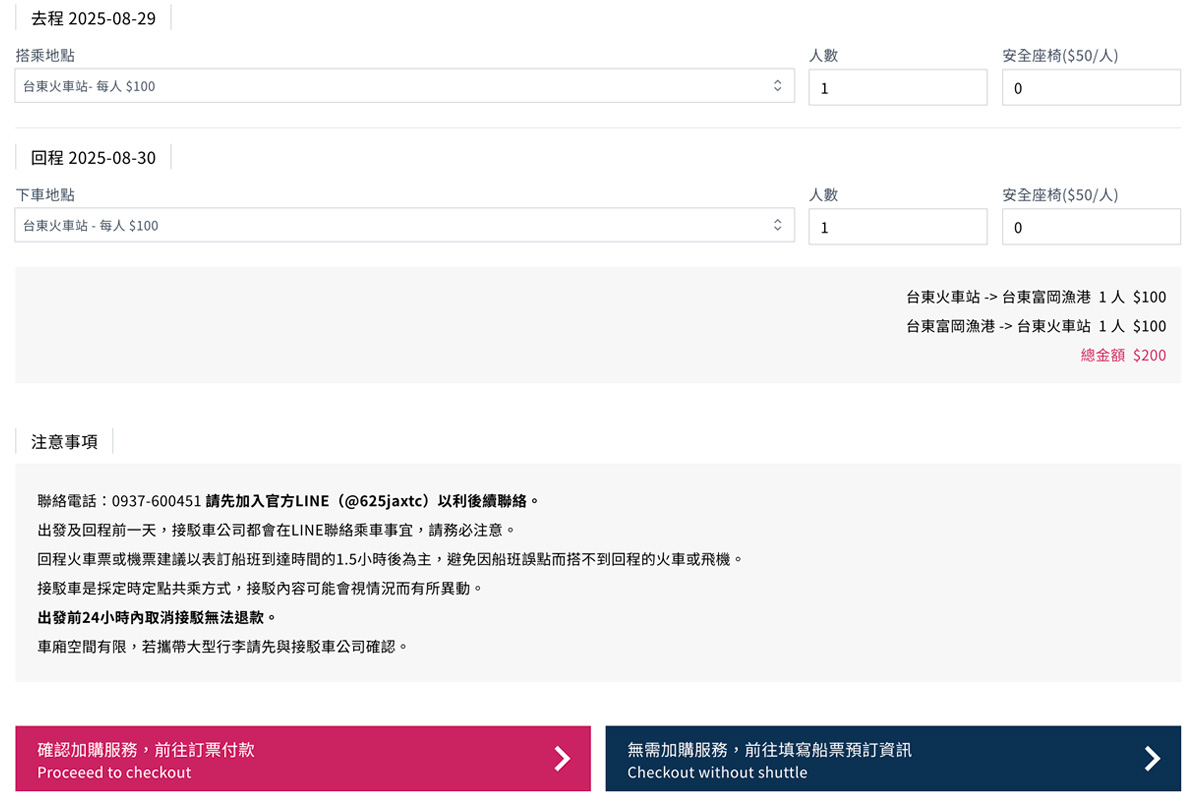
Task: Click the 回程 2025-08-30 heading
Action: coord(93,157)
